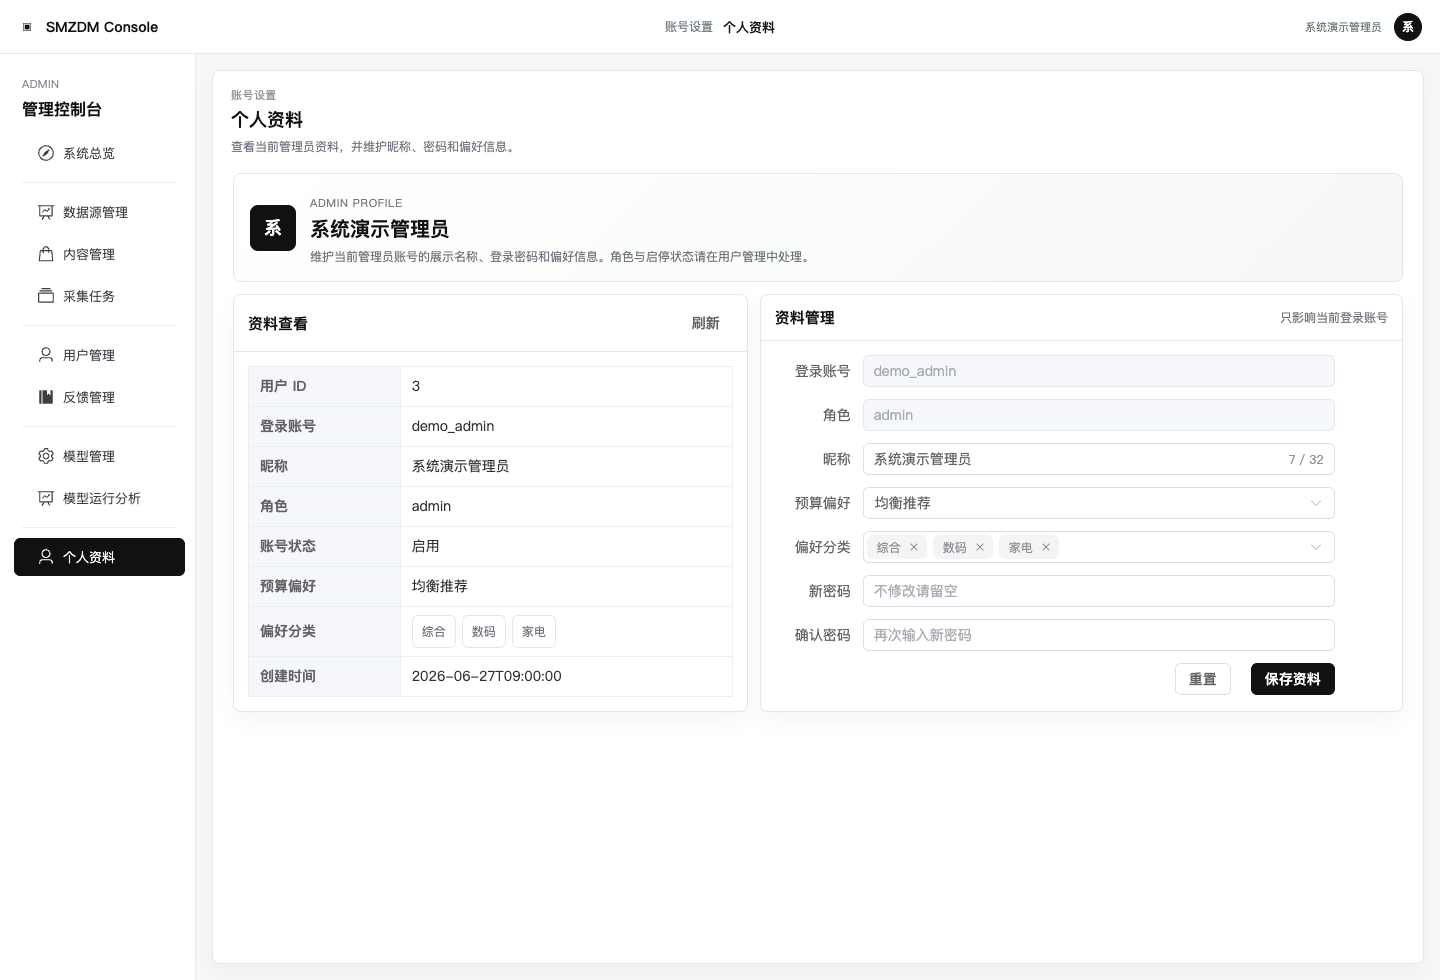
Task: Remove the 家电 tag from 偏好分类
Action: coord(1046,547)
